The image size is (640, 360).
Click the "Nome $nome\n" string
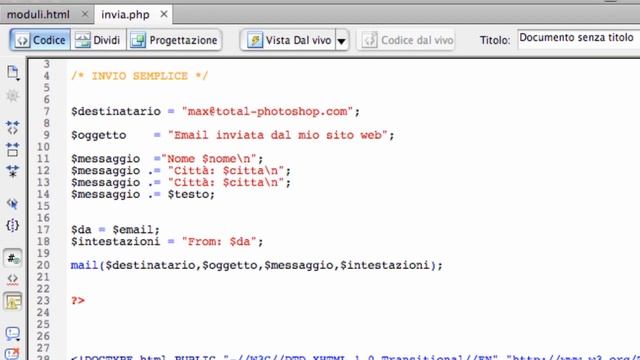209,159
